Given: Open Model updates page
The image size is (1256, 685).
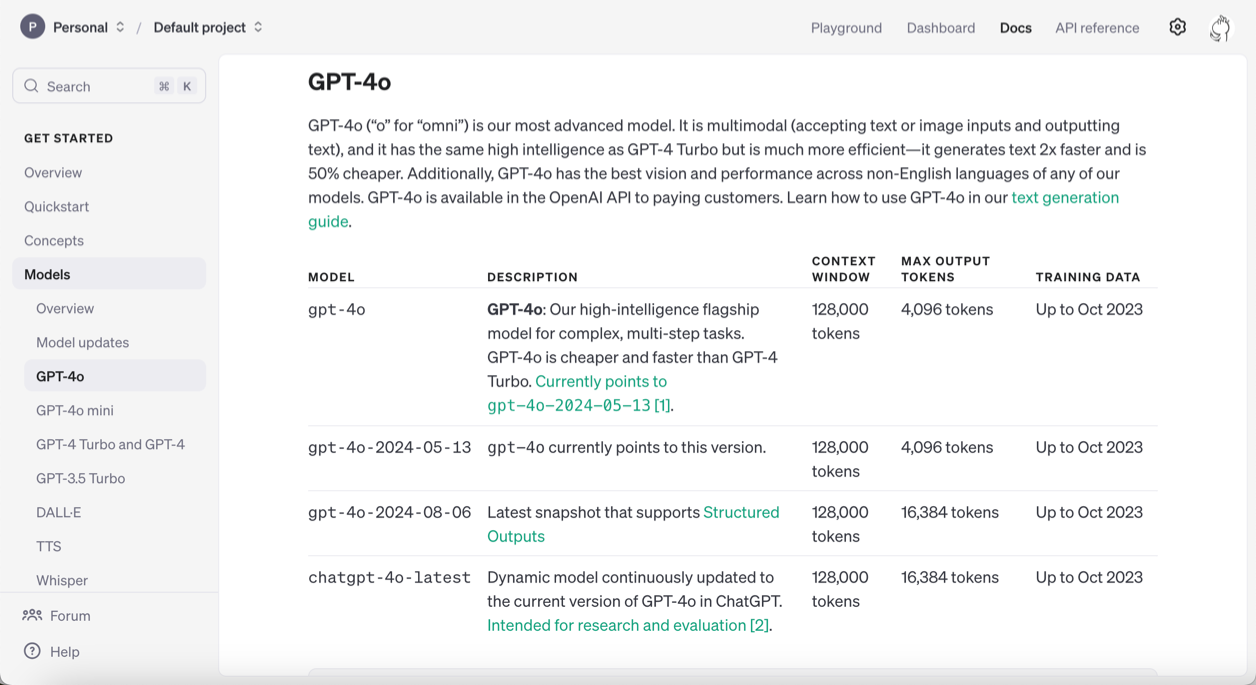Looking at the screenshot, I should click(82, 342).
